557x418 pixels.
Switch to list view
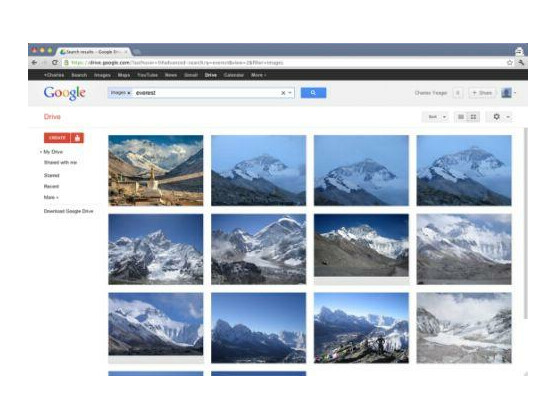click(x=461, y=117)
